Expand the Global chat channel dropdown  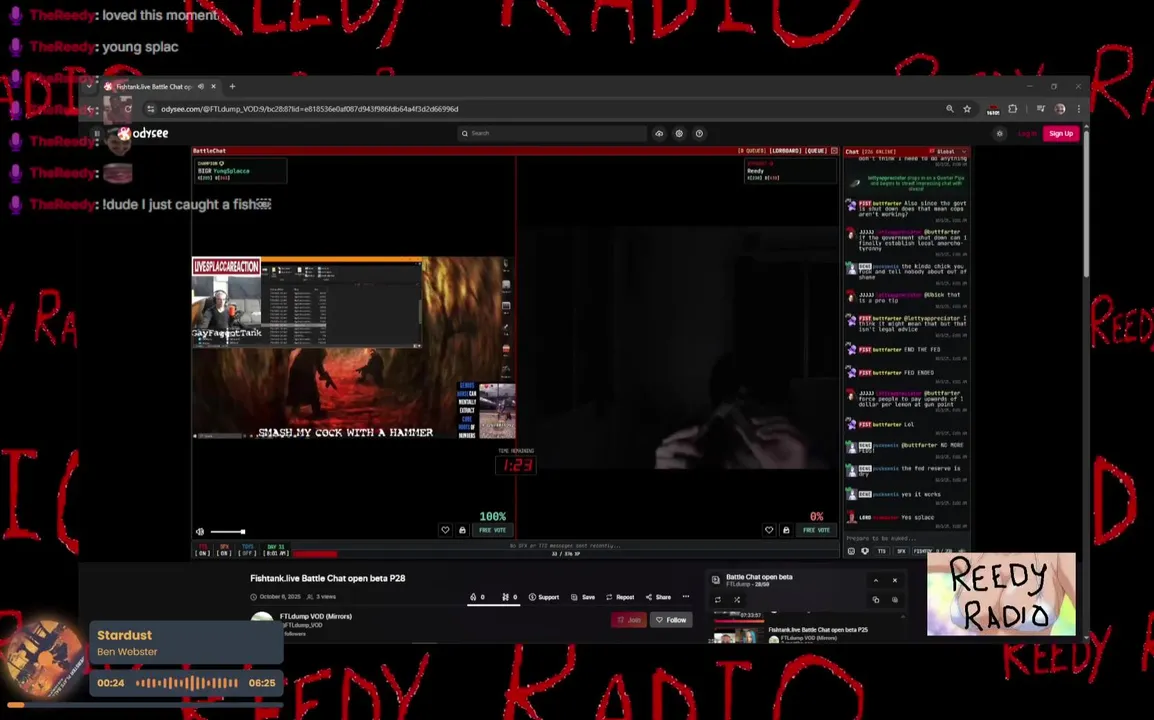(949, 152)
